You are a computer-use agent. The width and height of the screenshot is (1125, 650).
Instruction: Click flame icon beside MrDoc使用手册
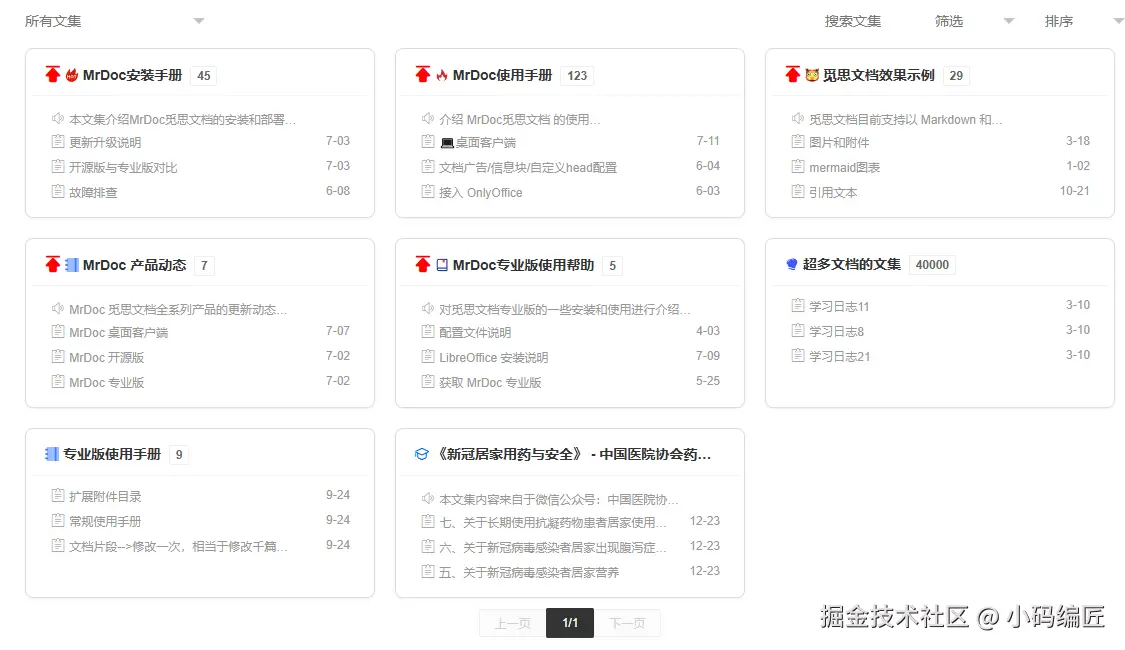tap(442, 75)
